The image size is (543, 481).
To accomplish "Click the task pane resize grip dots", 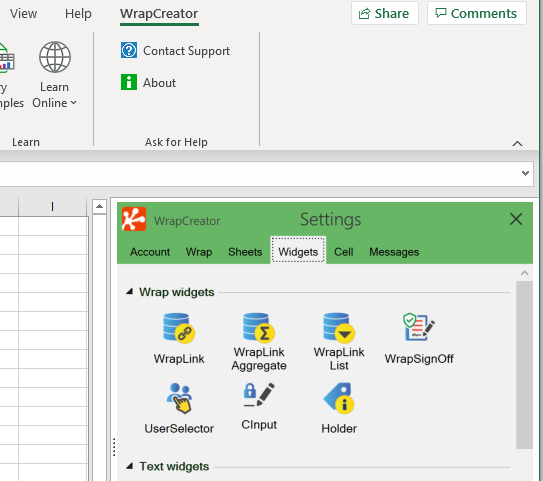I will pyautogui.click(x=114, y=447).
